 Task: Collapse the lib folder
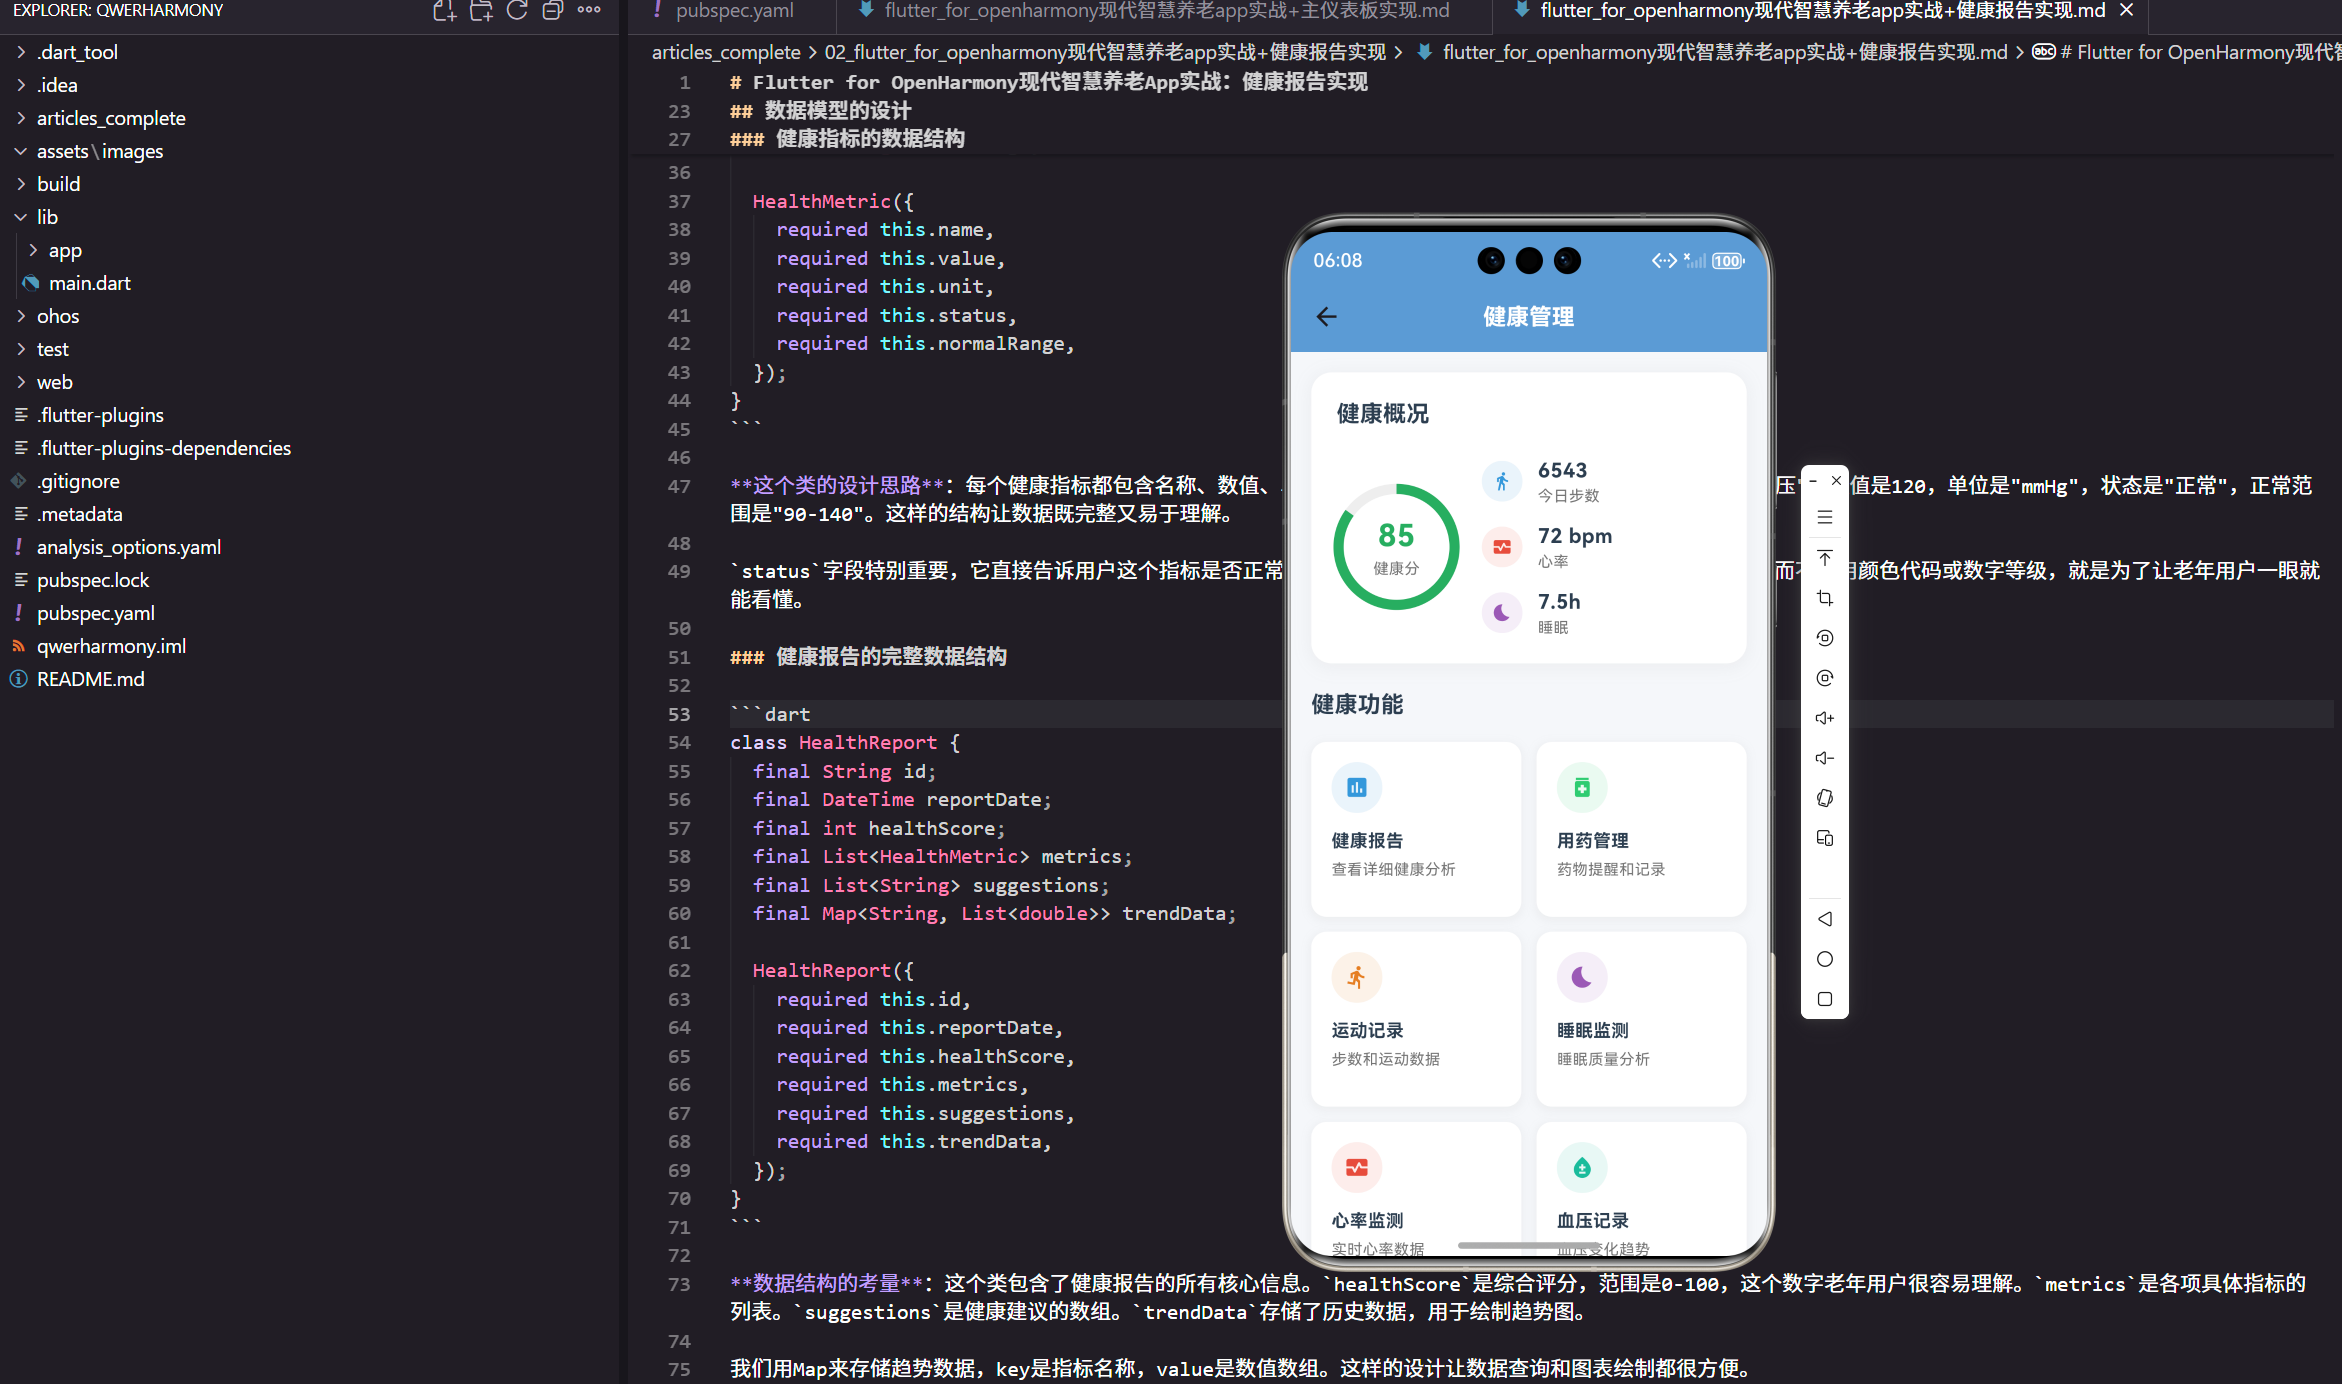(48, 216)
